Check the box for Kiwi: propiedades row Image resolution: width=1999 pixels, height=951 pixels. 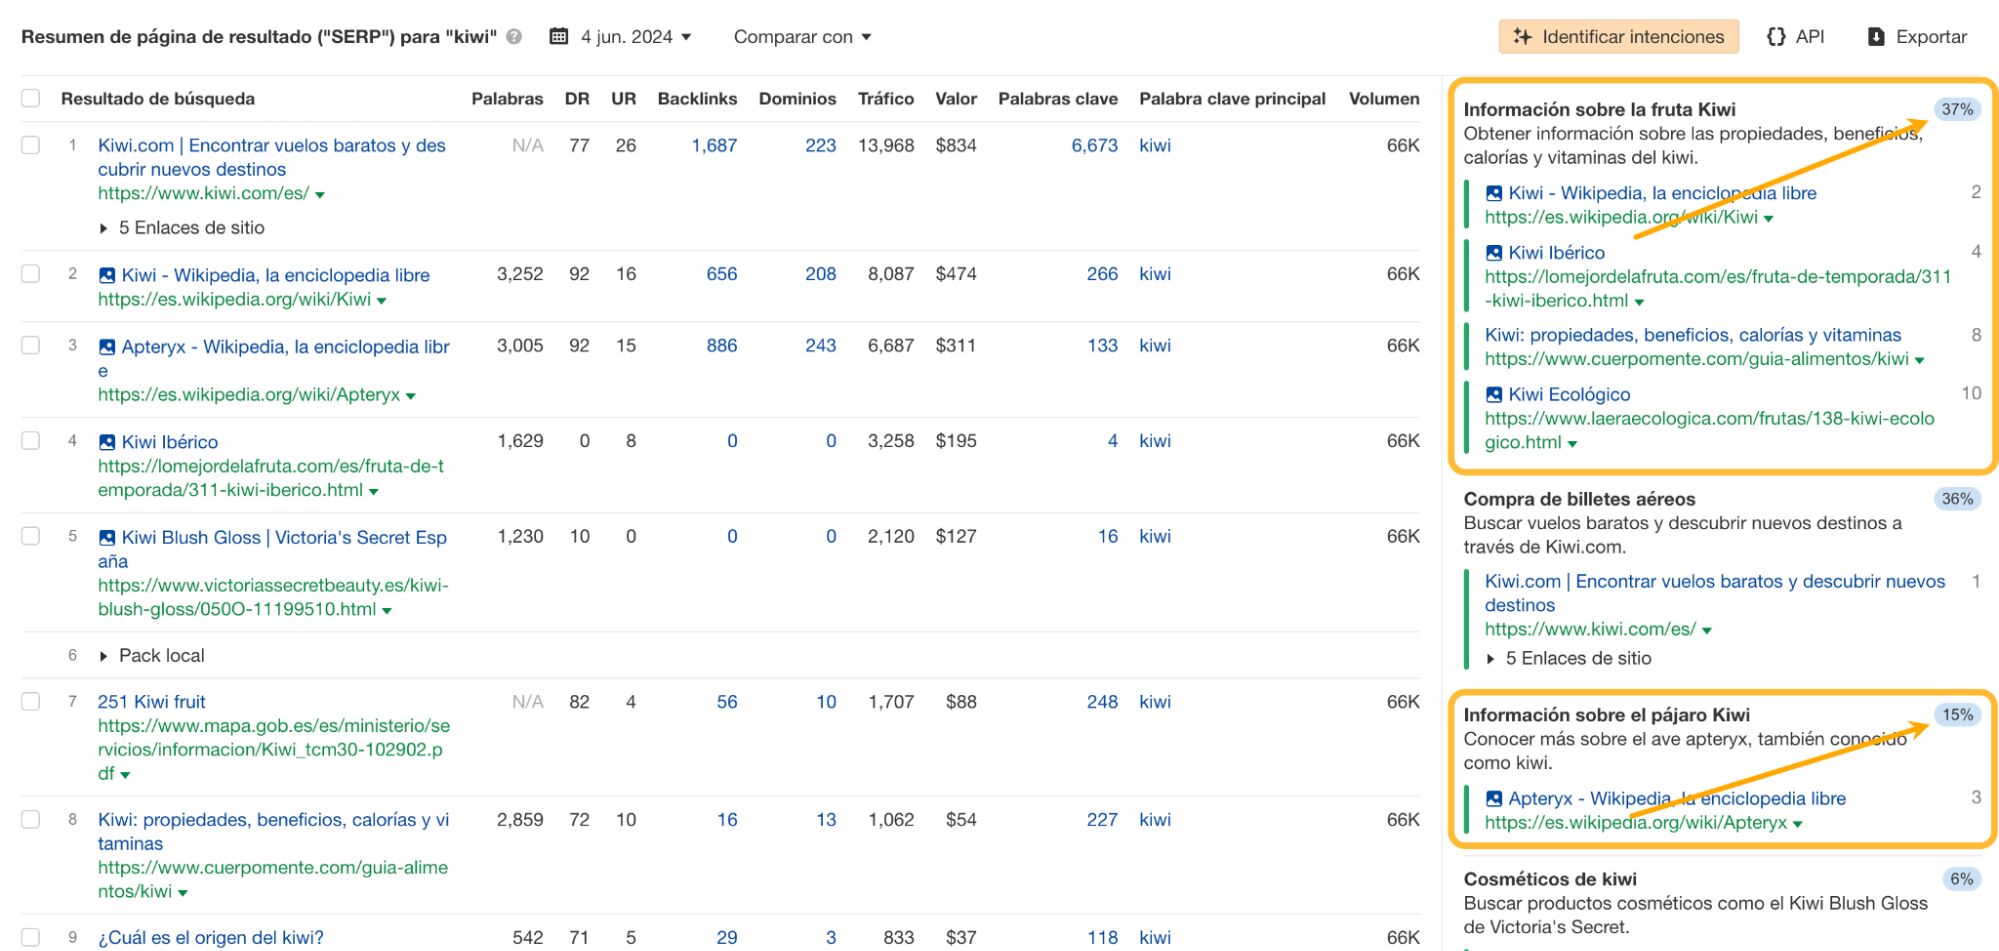click(x=31, y=819)
